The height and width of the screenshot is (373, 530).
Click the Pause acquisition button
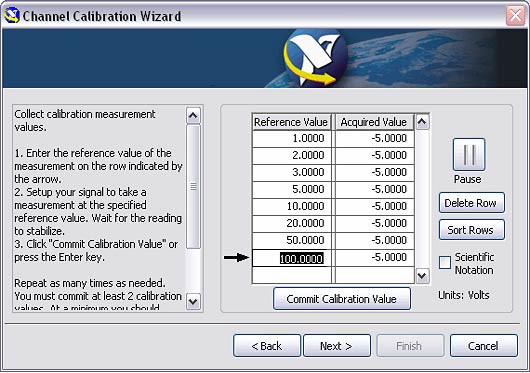click(469, 154)
